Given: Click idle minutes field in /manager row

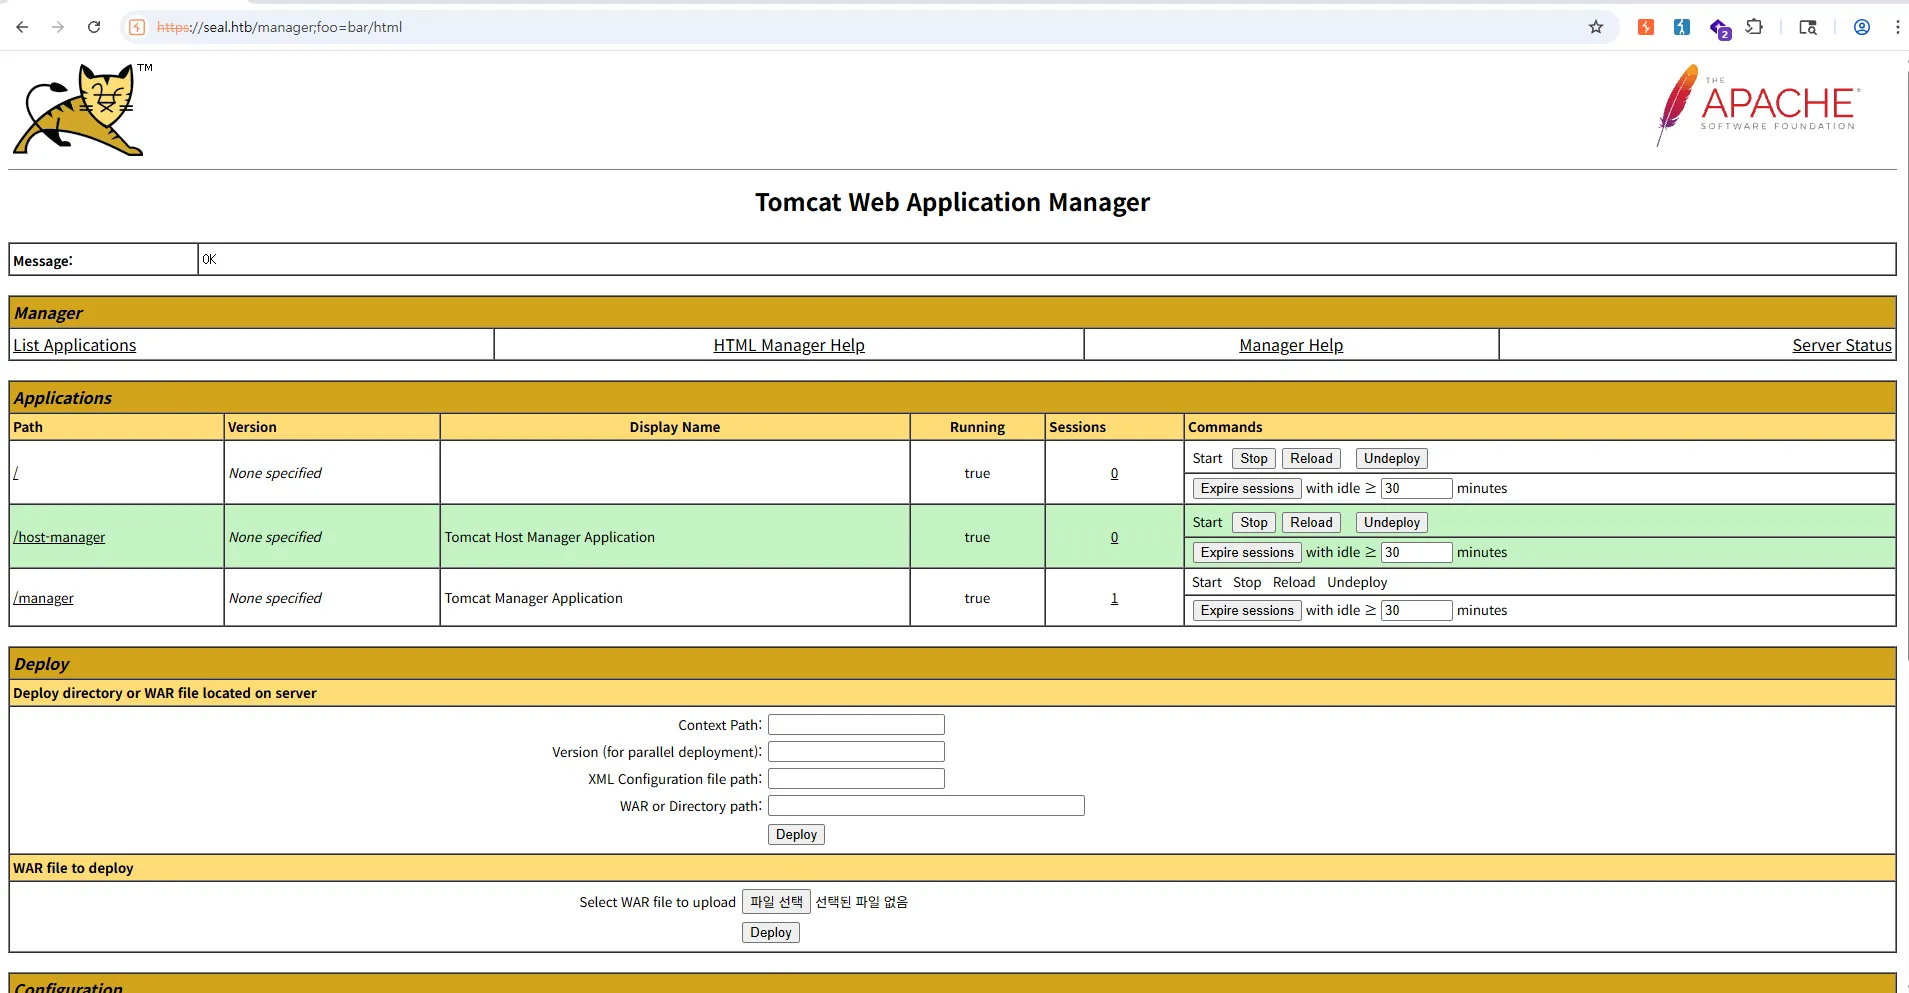Looking at the screenshot, I should [x=1416, y=610].
